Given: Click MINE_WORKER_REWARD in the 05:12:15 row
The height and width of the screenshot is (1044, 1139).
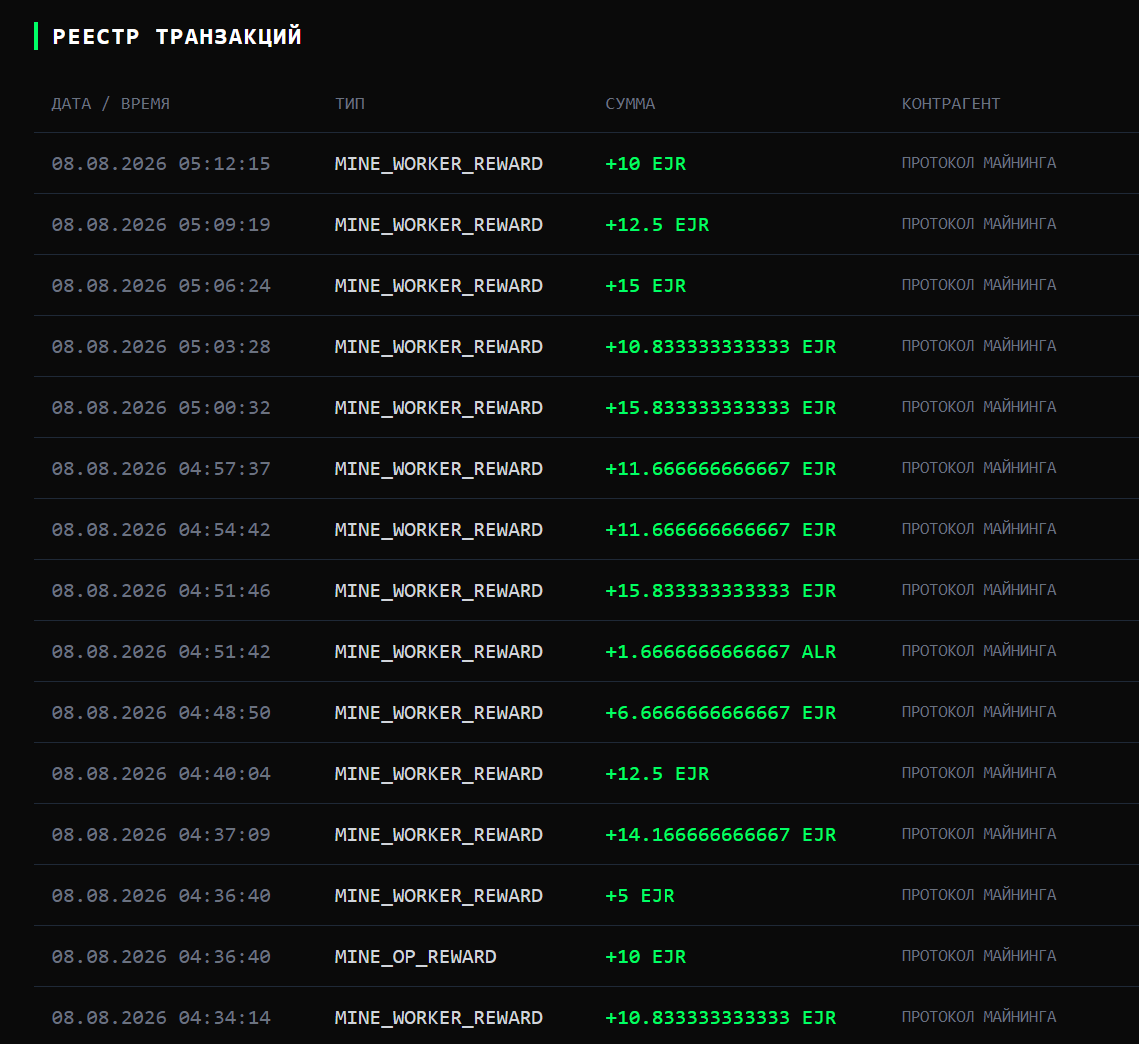Looking at the screenshot, I should (x=439, y=163).
